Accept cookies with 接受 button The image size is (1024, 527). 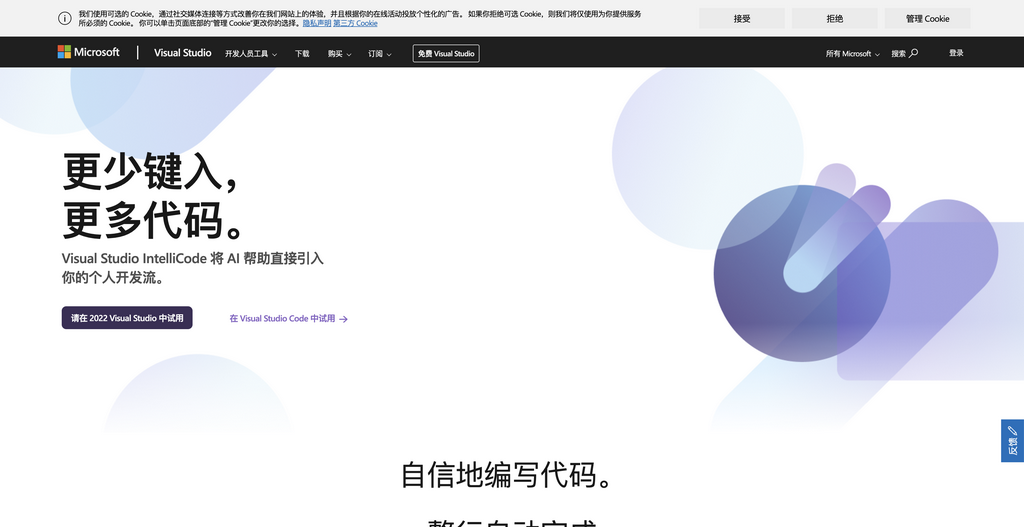(x=742, y=18)
